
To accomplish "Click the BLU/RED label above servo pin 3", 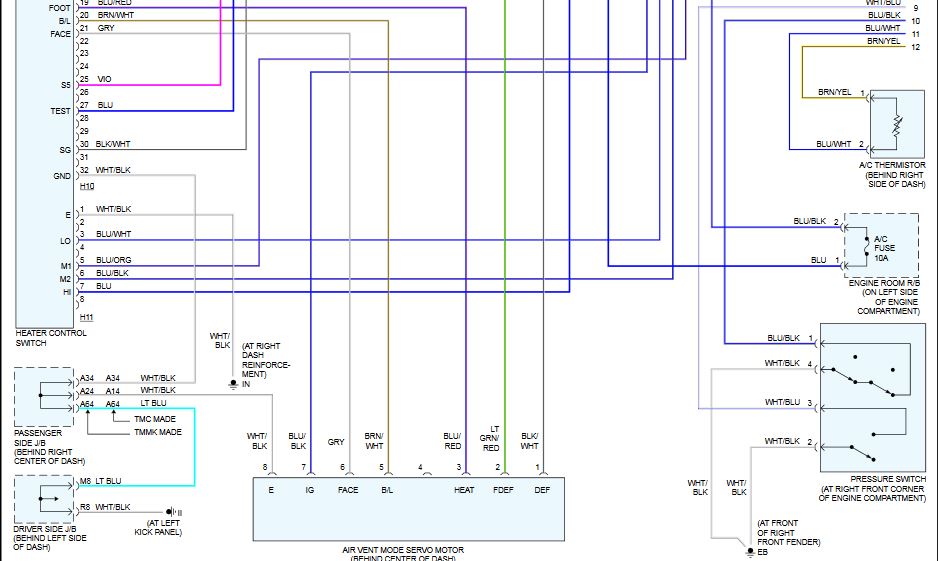I will point(452,441).
